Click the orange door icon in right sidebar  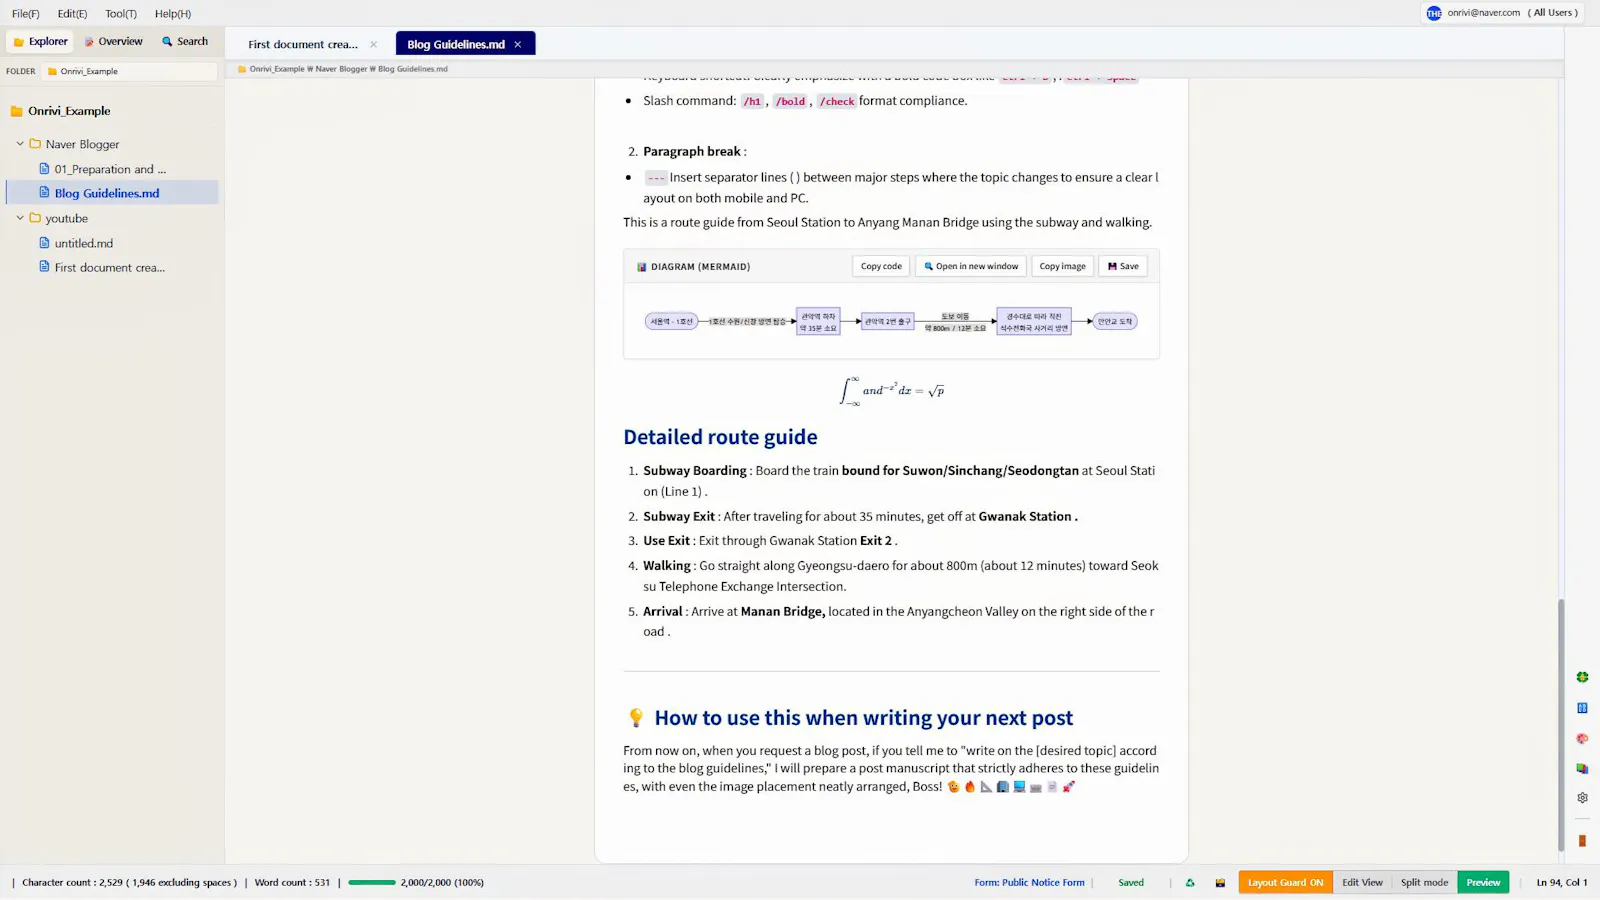1582,840
